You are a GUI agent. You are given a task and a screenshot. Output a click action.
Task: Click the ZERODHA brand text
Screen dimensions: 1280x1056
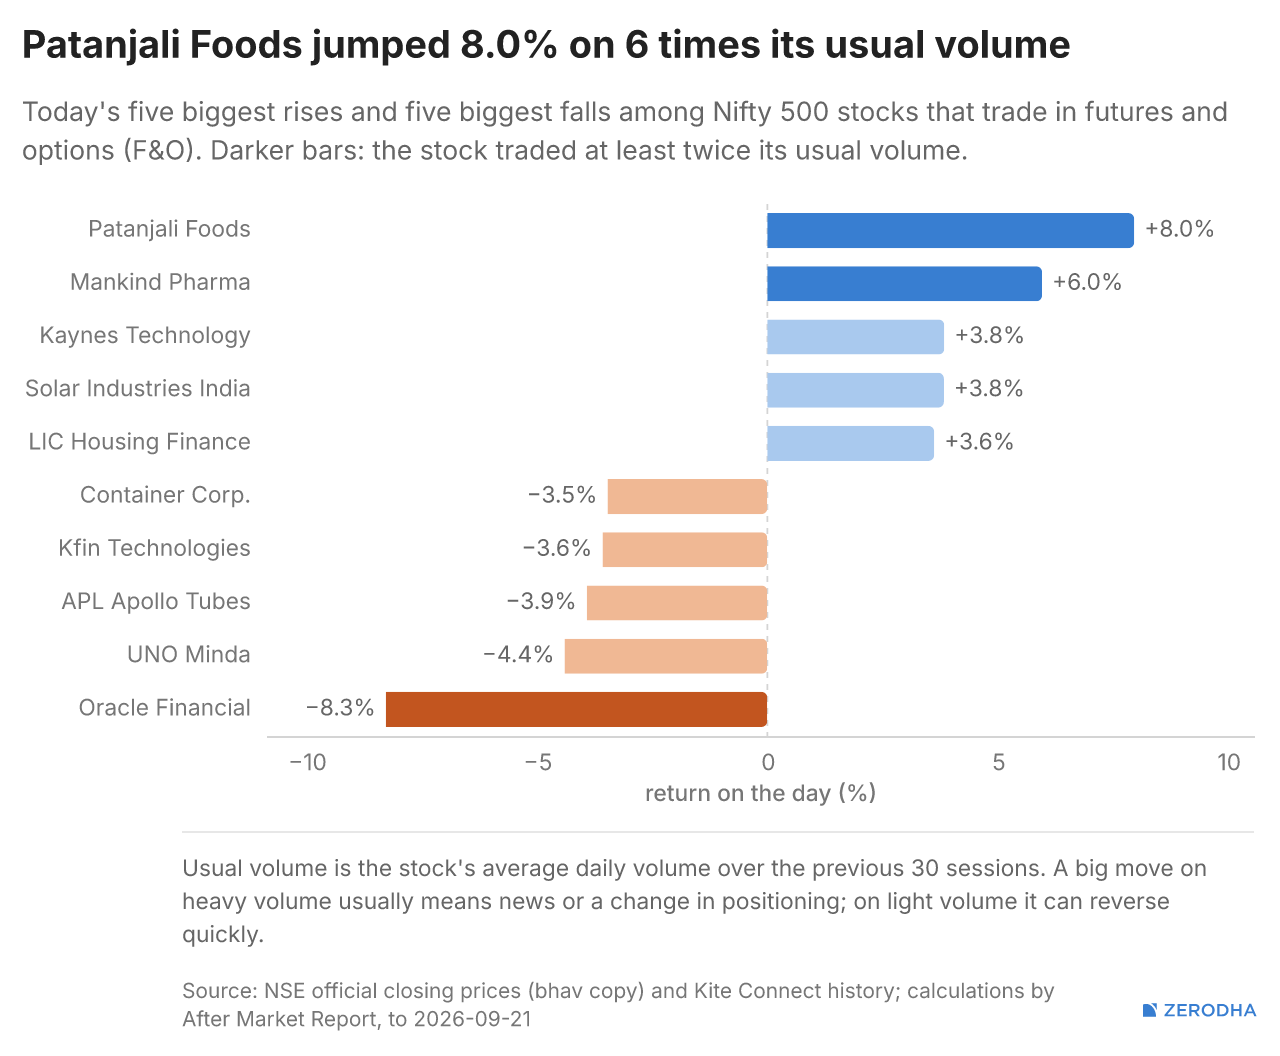tap(1210, 1010)
